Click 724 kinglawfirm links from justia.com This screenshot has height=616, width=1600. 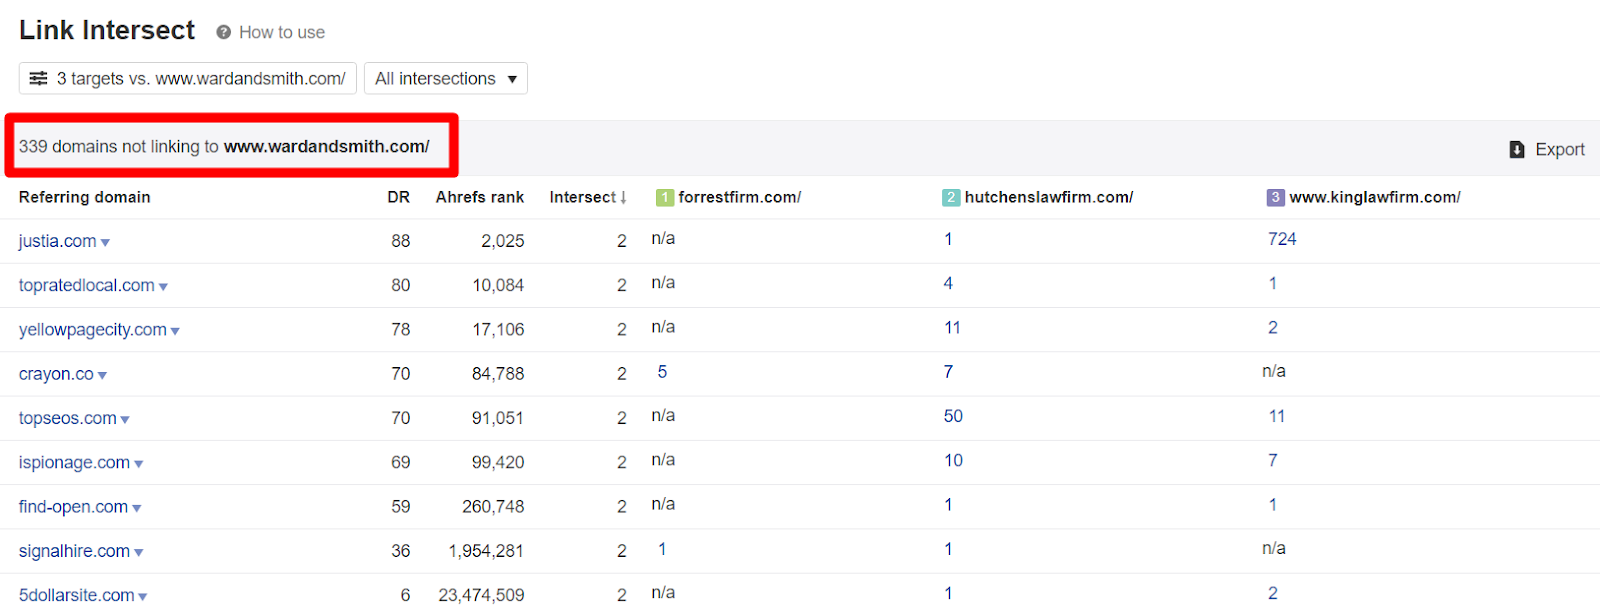[1282, 239]
